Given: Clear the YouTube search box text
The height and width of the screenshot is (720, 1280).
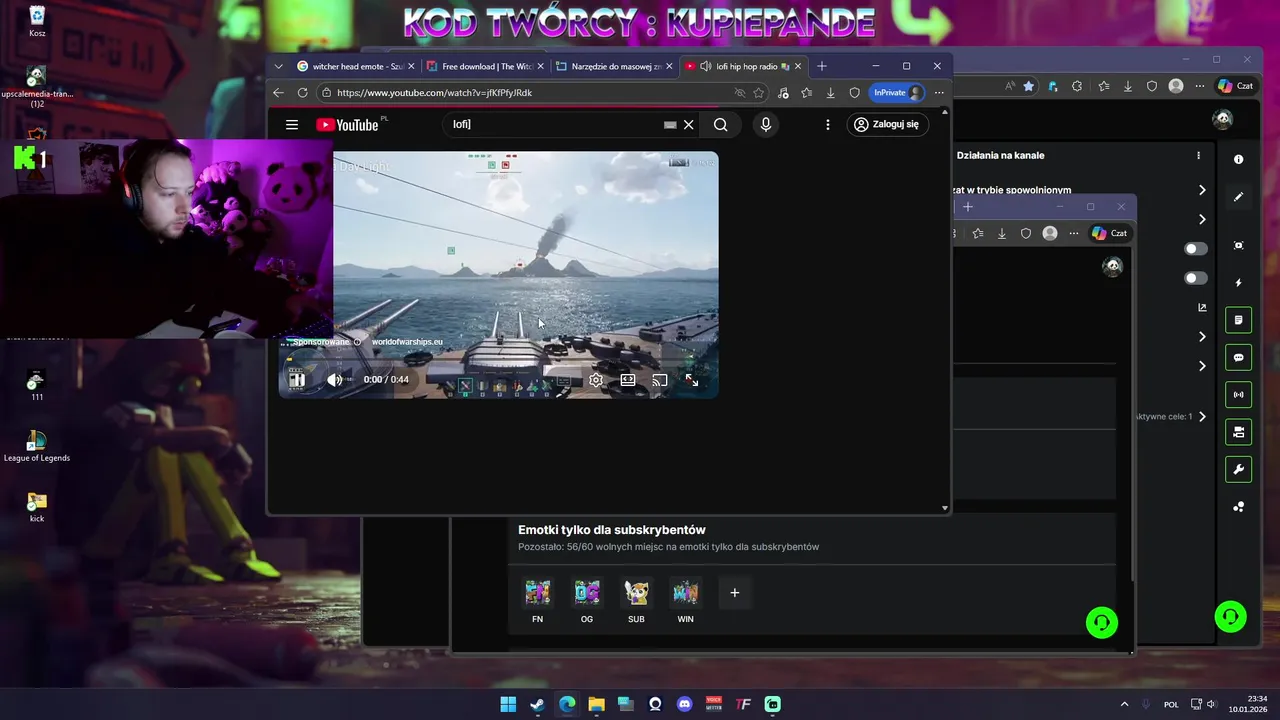Looking at the screenshot, I should point(688,125).
